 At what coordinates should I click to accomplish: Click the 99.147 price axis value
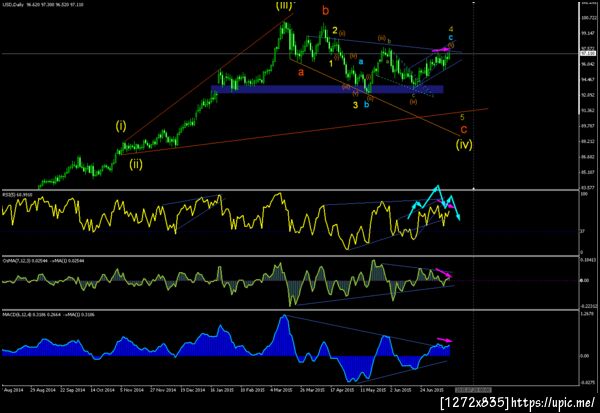pyautogui.click(x=589, y=33)
